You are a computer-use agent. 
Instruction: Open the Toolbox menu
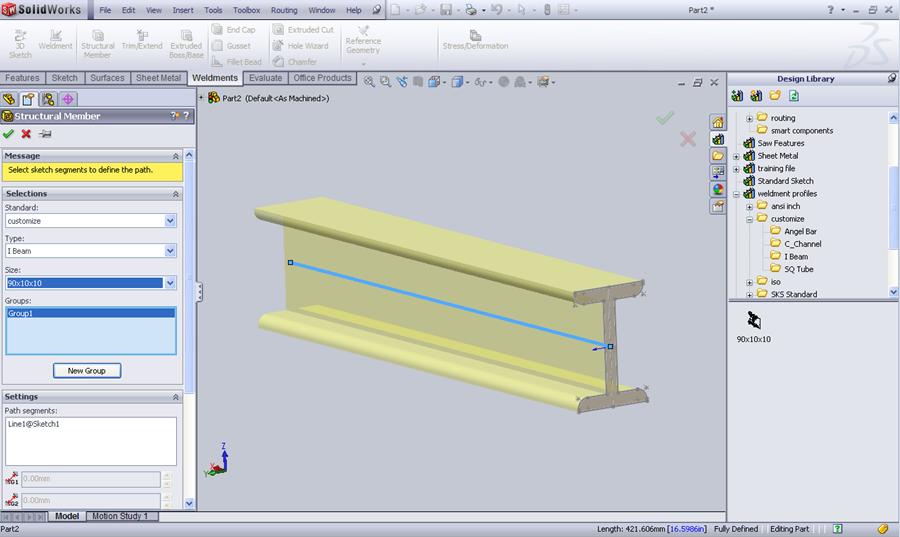pos(246,10)
